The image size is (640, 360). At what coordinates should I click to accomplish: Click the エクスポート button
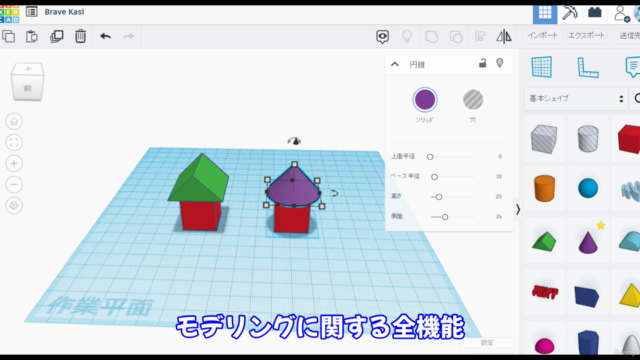pyautogui.click(x=586, y=36)
